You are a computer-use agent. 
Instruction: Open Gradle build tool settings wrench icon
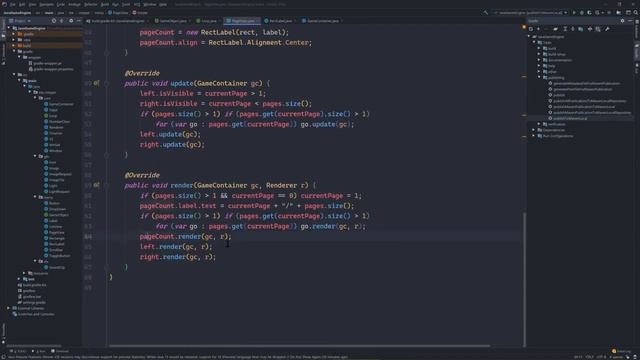point(607,29)
